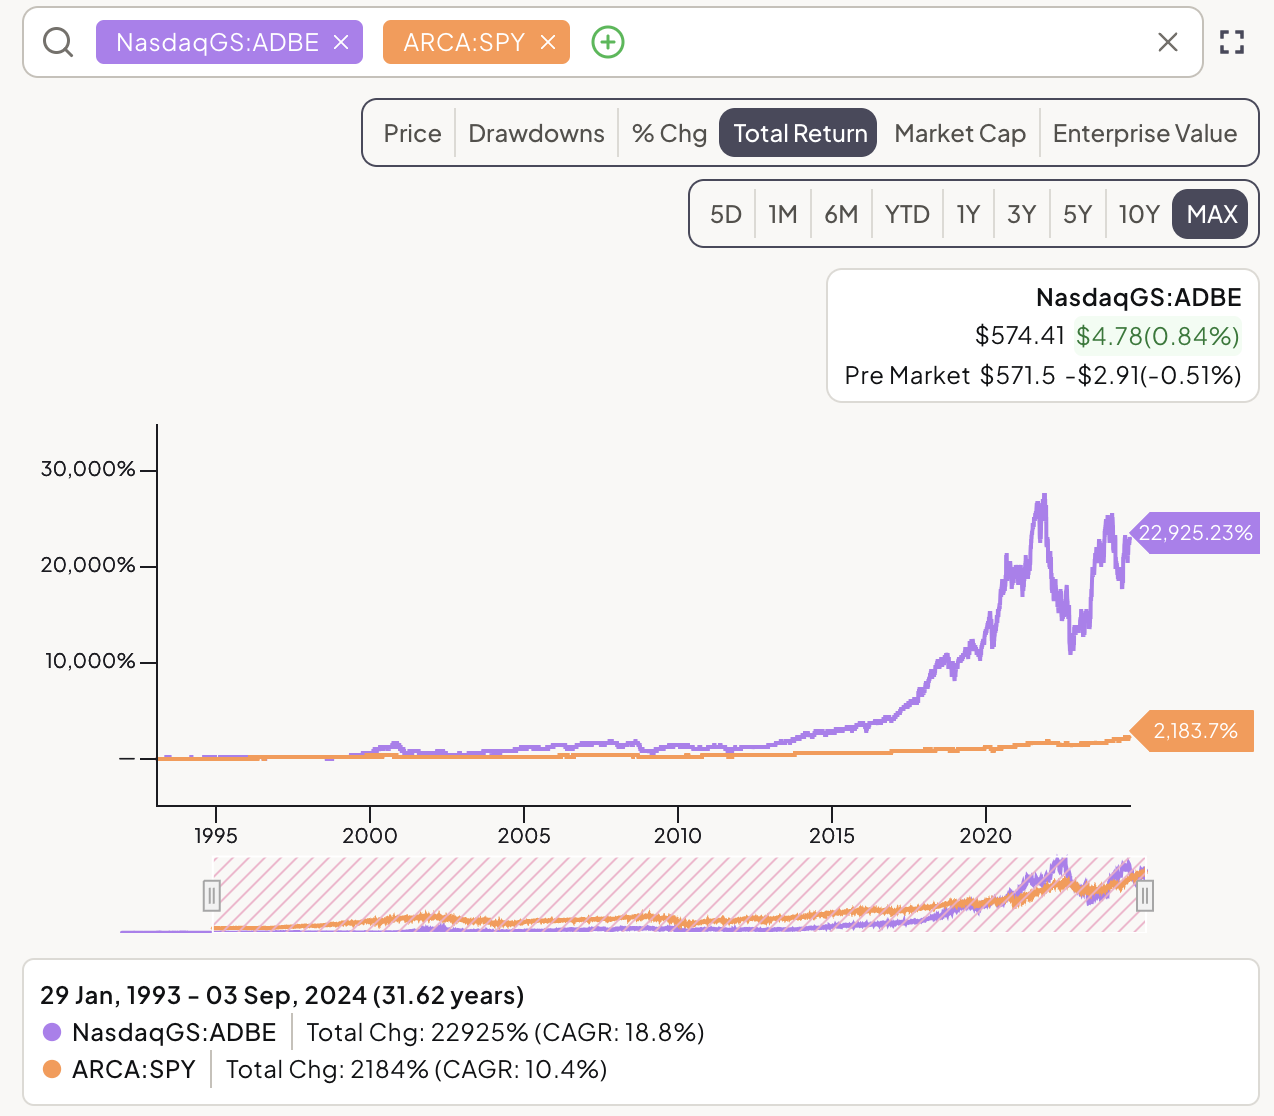Set time range to 6M
The image size is (1274, 1116).
(x=841, y=214)
